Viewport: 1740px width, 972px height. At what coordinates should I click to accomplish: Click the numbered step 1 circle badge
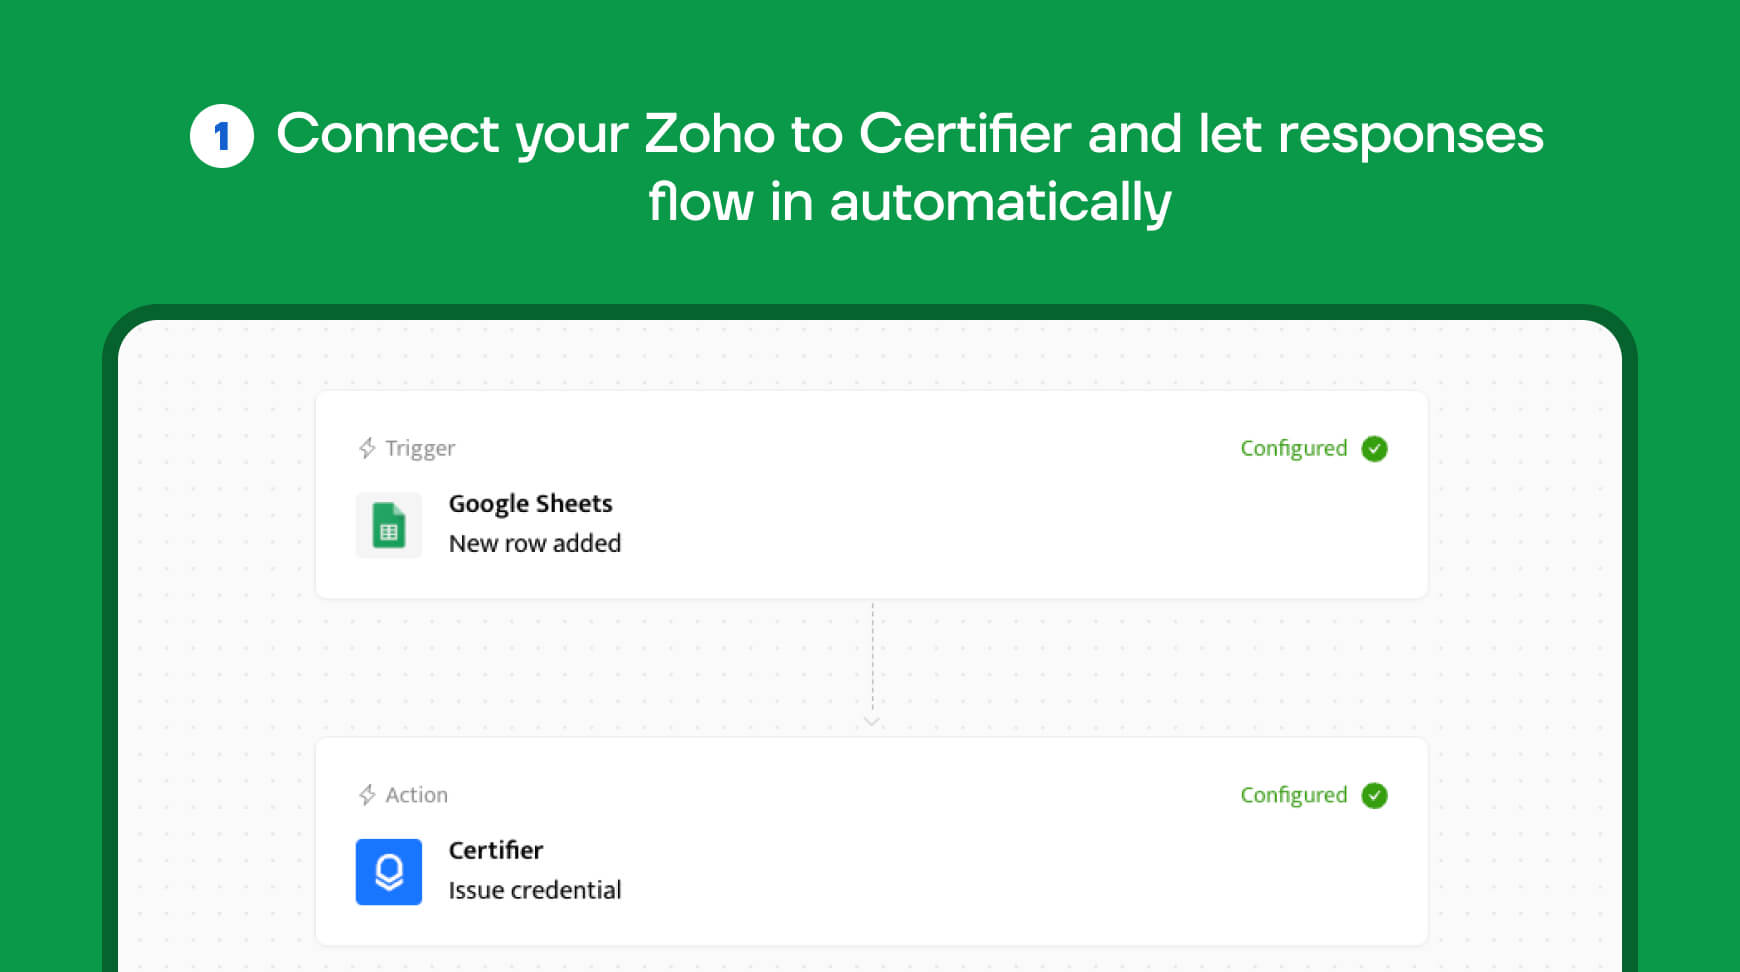222,136
